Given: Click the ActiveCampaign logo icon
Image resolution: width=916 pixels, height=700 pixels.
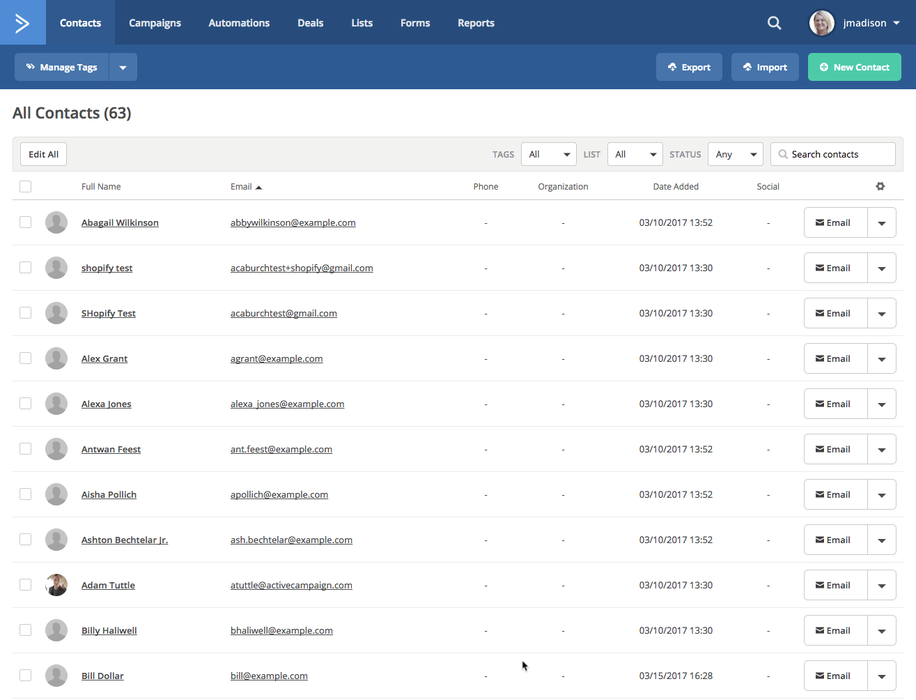Looking at the screenshot, I should [x=23, y=23].
